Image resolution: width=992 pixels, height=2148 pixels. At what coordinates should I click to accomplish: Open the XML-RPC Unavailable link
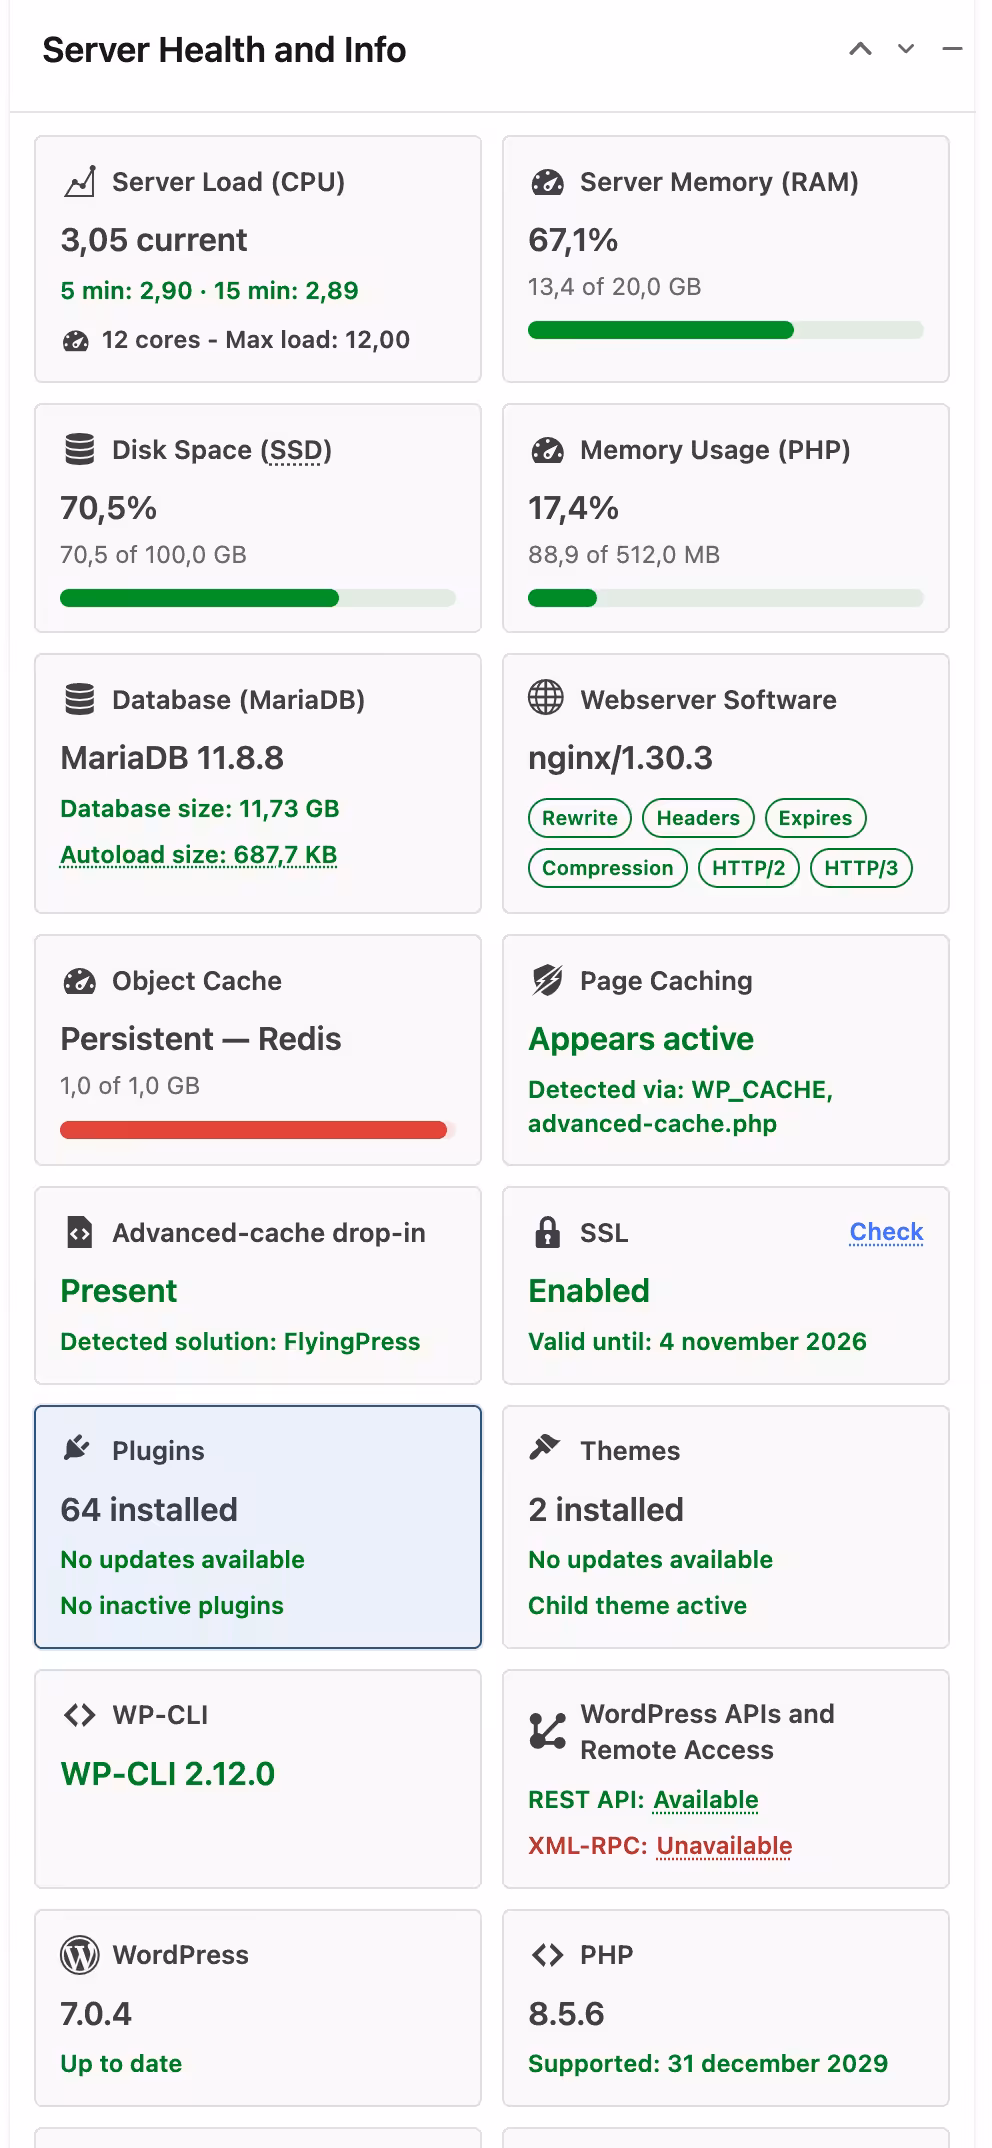(724, 1846)
